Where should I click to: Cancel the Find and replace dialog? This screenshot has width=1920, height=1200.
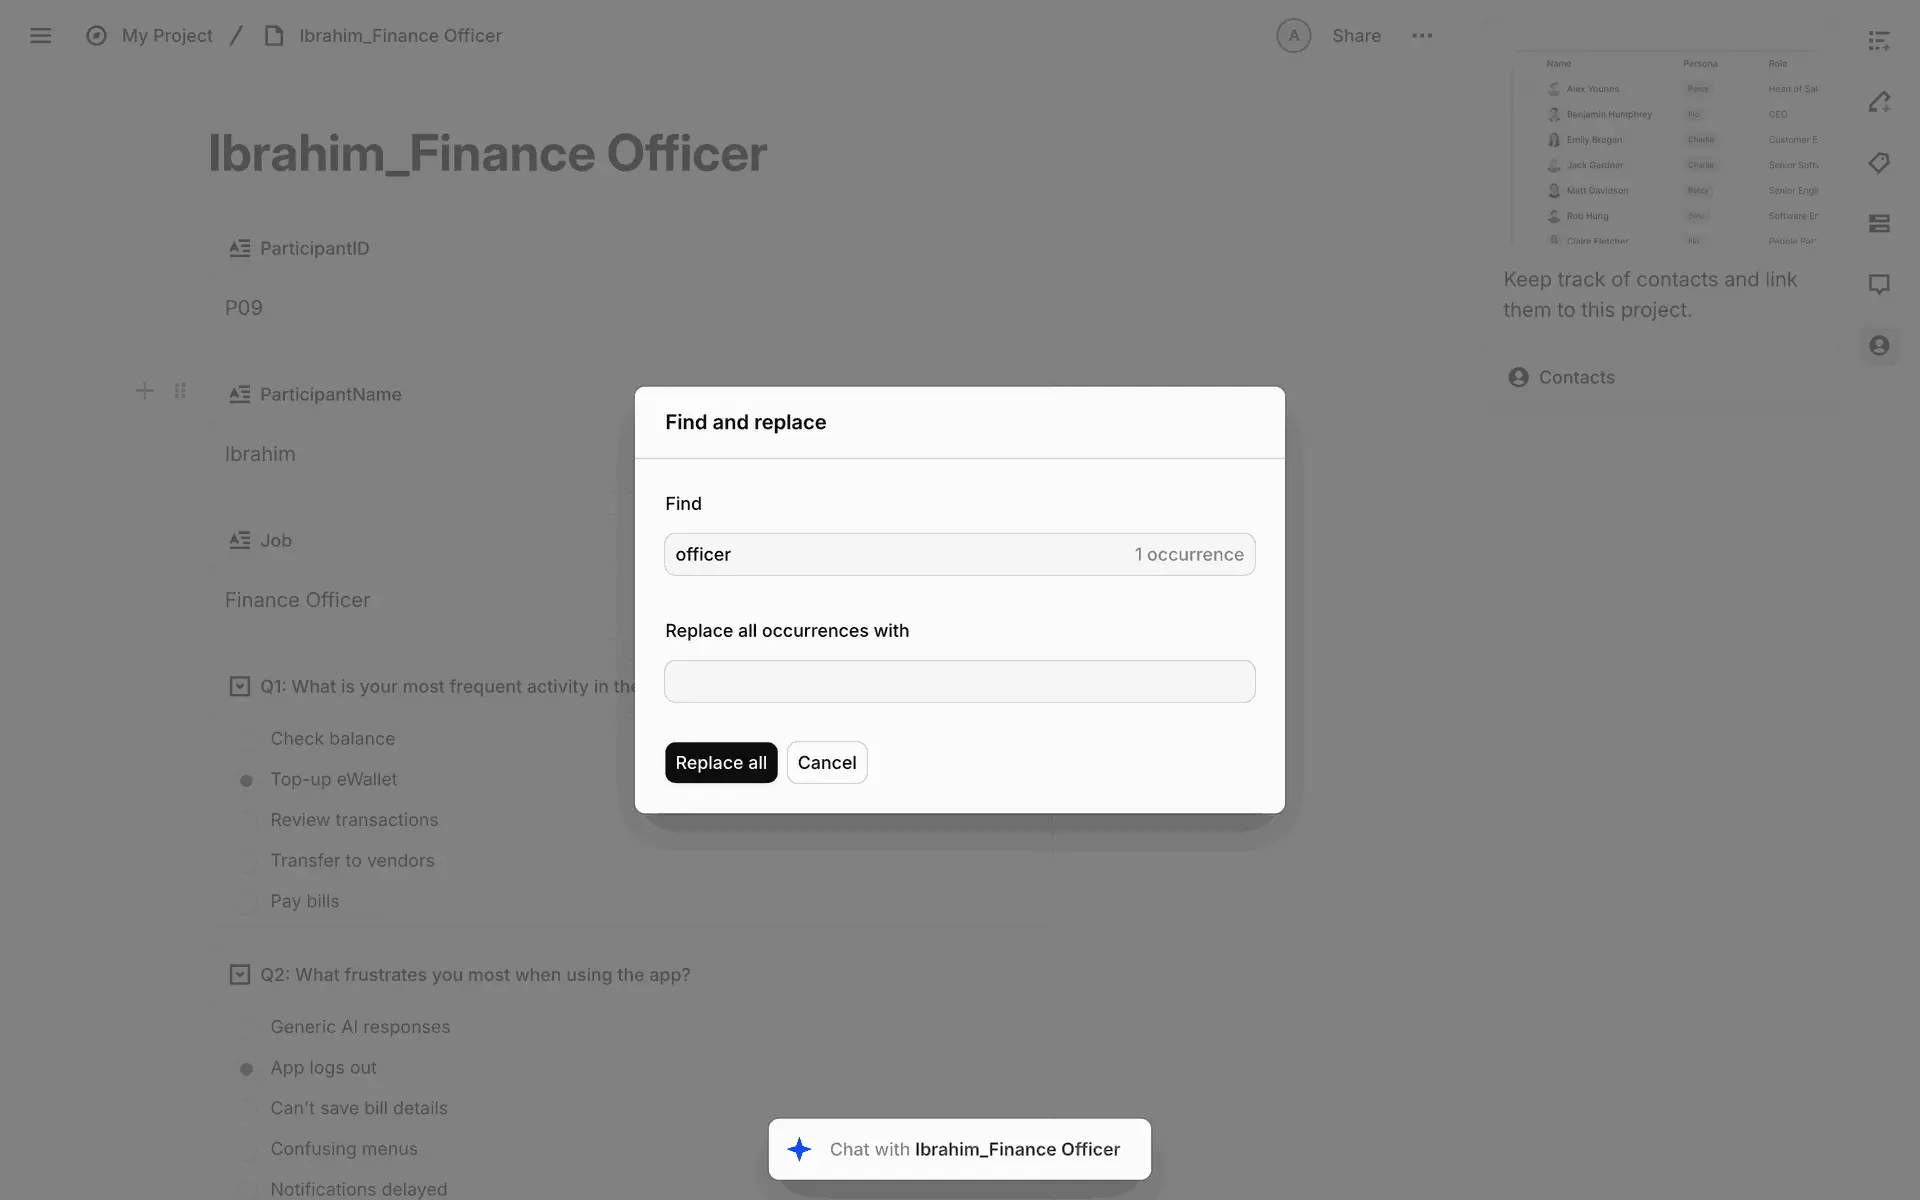click(x=826, y=763)
